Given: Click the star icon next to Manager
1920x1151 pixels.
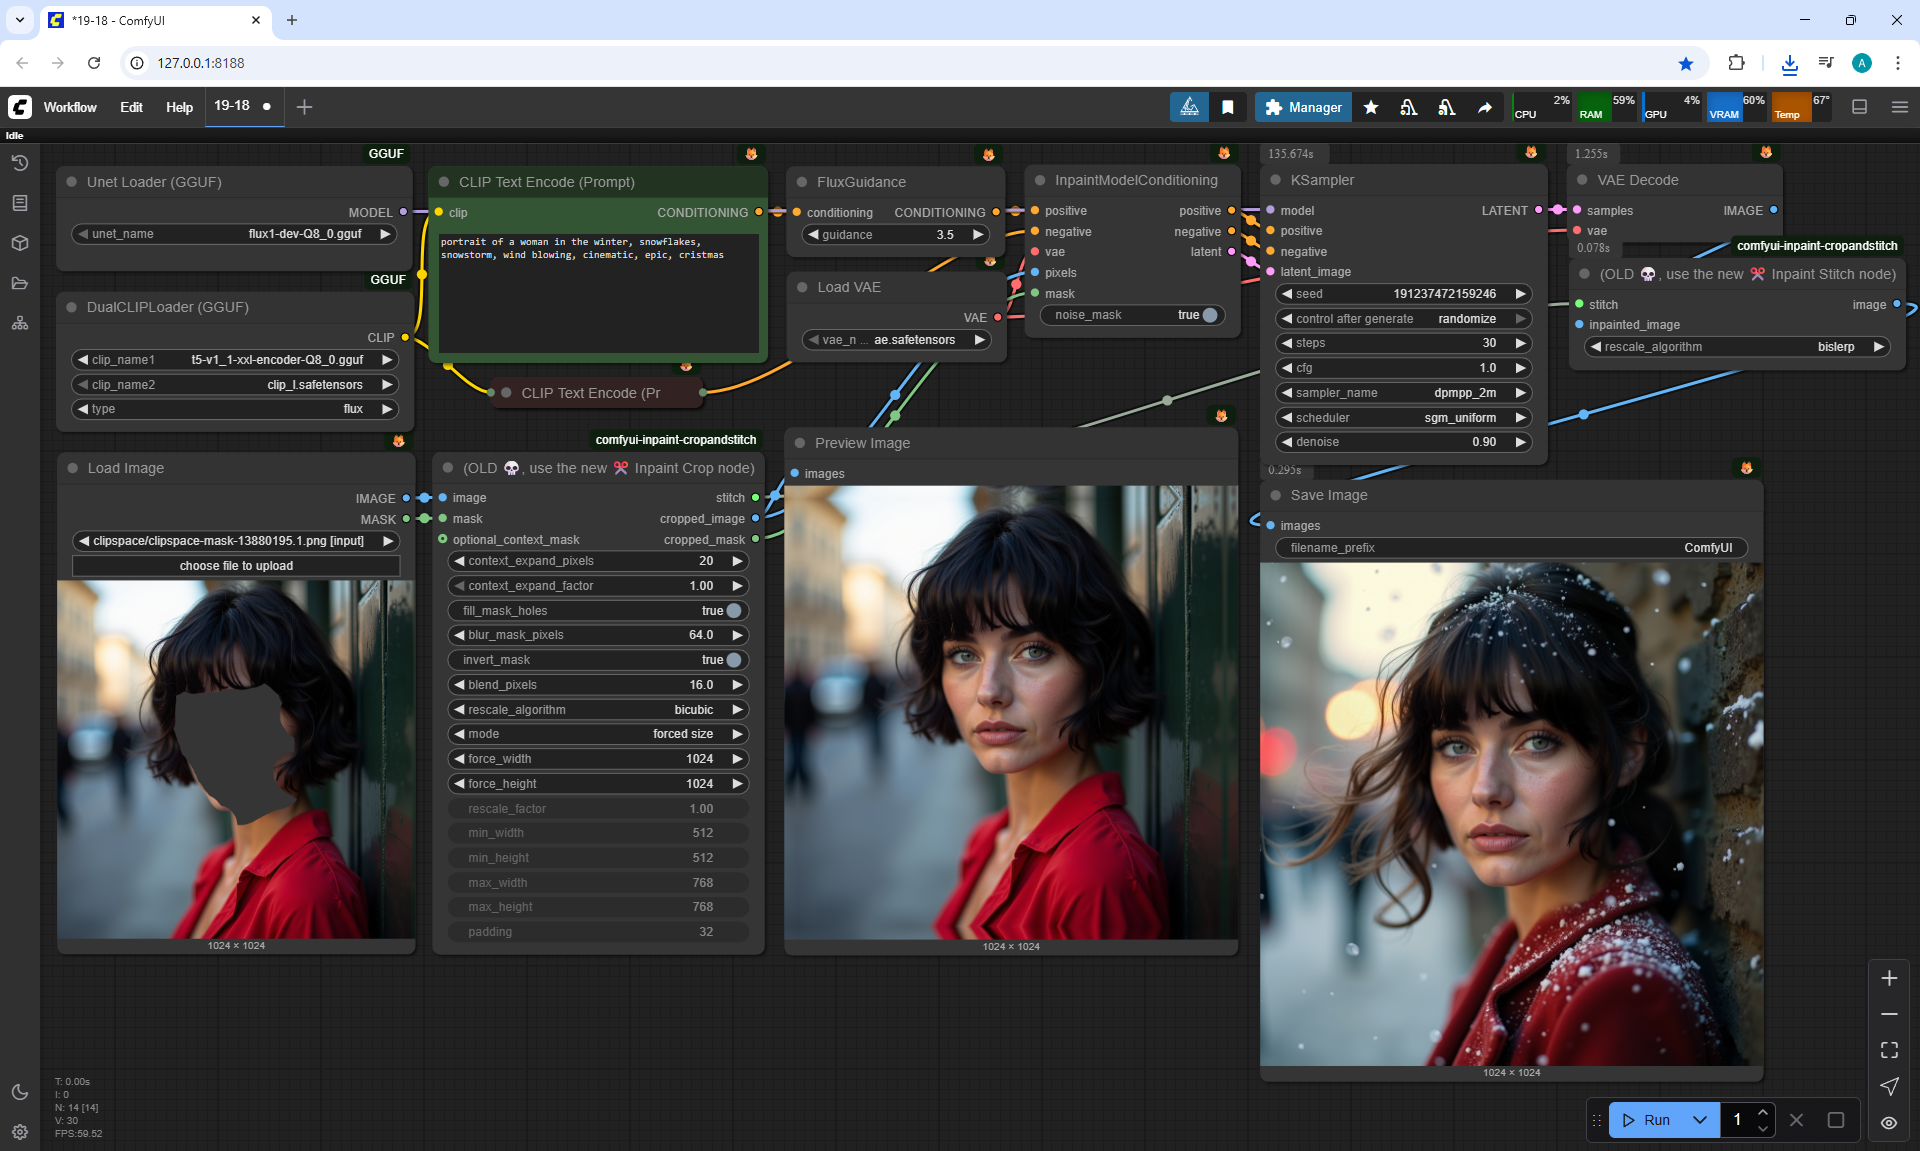Looking at the screenshot, I should (1371, 107).
